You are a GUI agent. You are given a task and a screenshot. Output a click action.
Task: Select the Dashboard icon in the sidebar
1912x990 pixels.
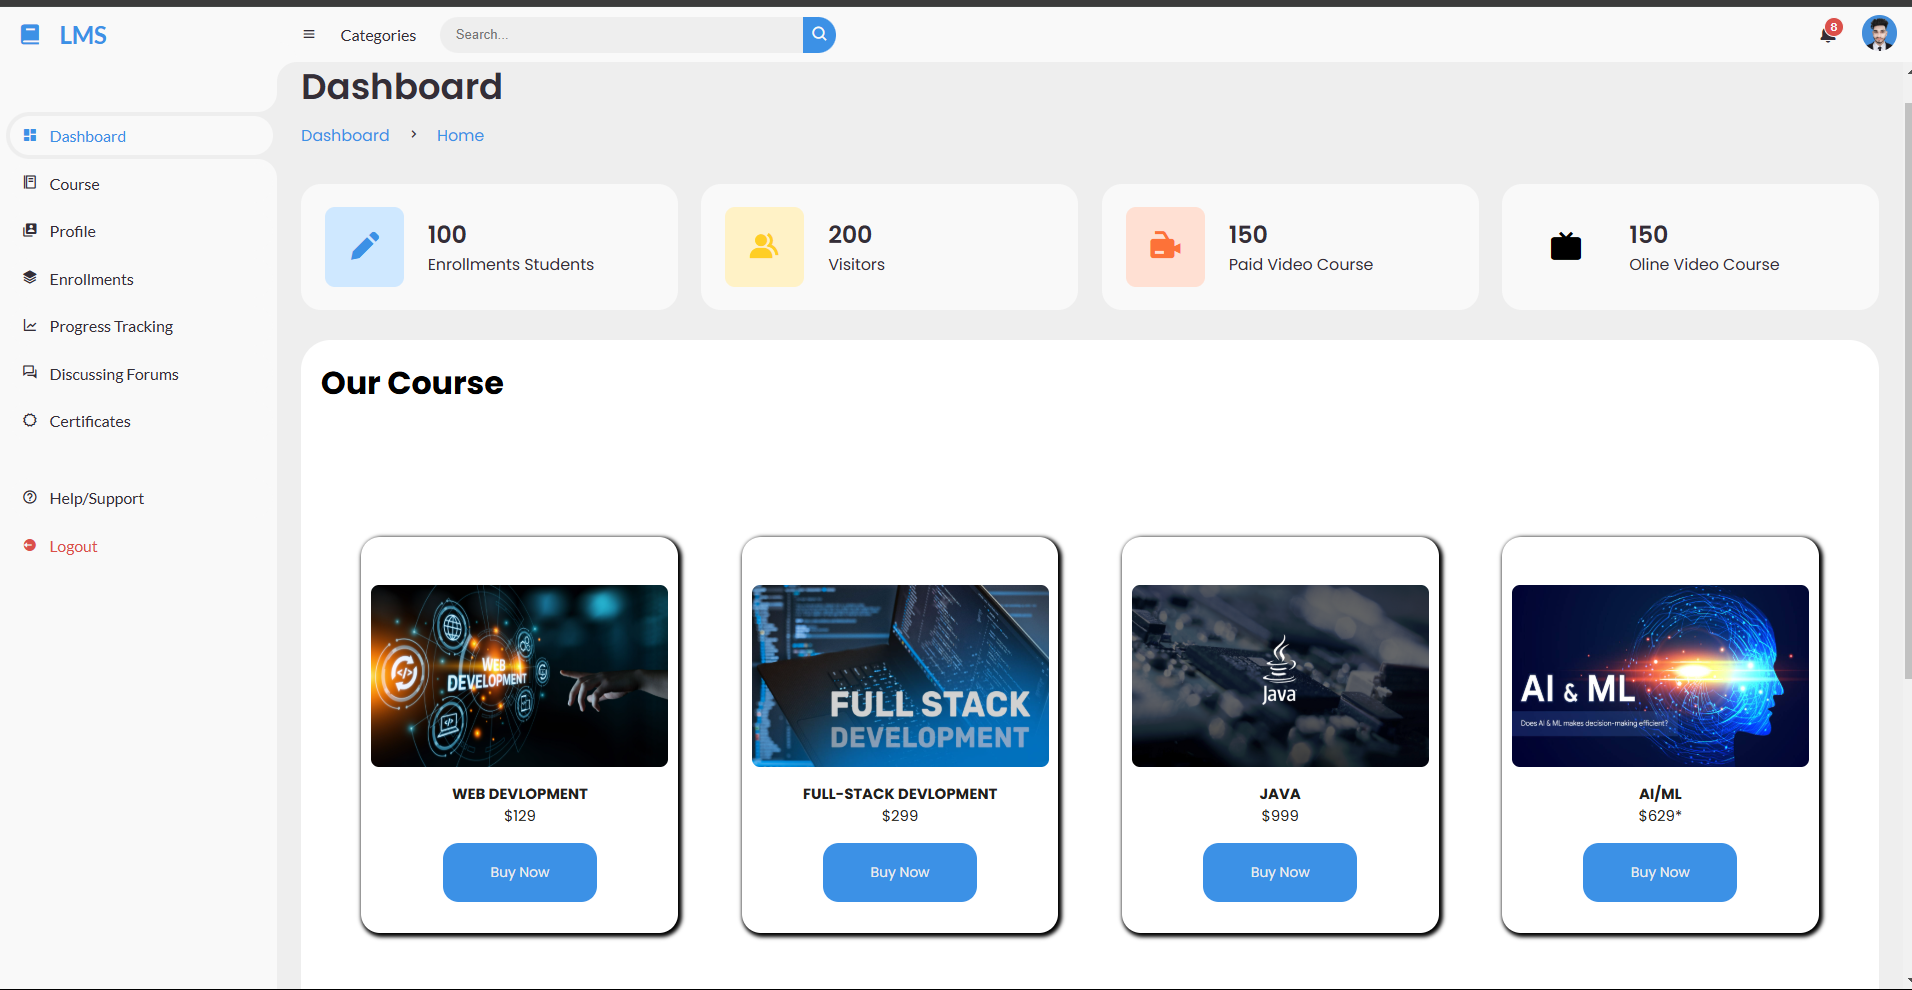[30, 135]
